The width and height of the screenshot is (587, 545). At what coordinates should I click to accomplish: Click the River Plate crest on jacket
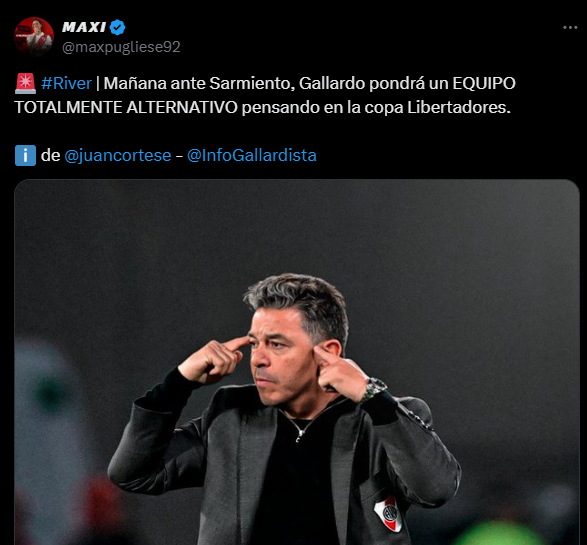388,514
